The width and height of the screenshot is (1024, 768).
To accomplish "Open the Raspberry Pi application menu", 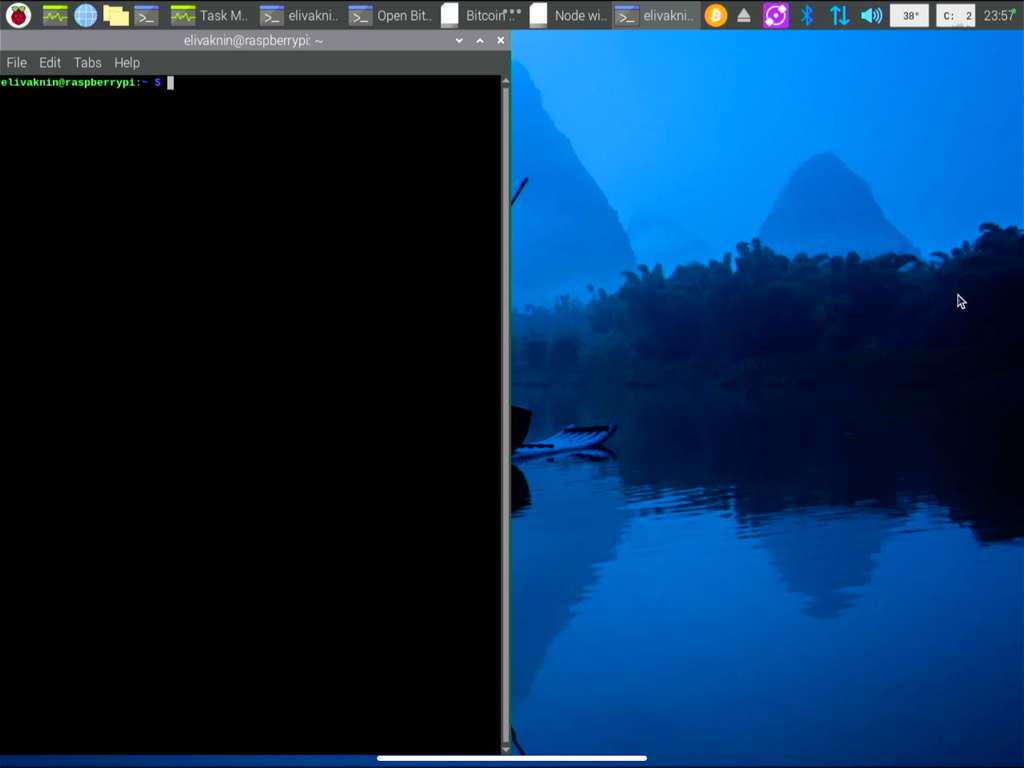I will pyautogui.click(x=16, y=15).
